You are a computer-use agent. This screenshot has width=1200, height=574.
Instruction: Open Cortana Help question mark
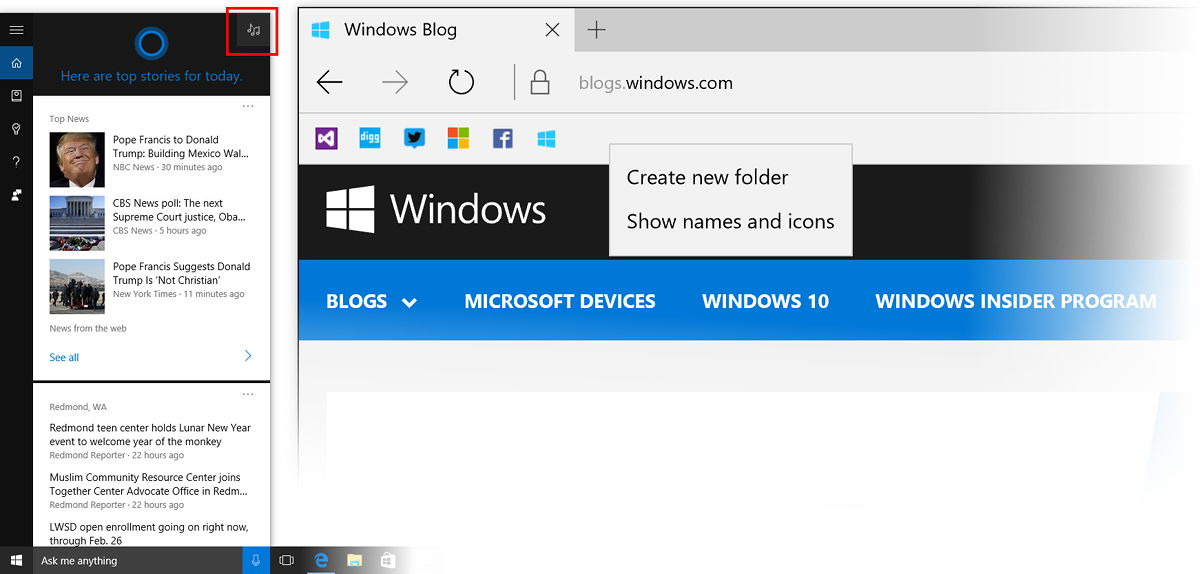click(x=16, y=161)
